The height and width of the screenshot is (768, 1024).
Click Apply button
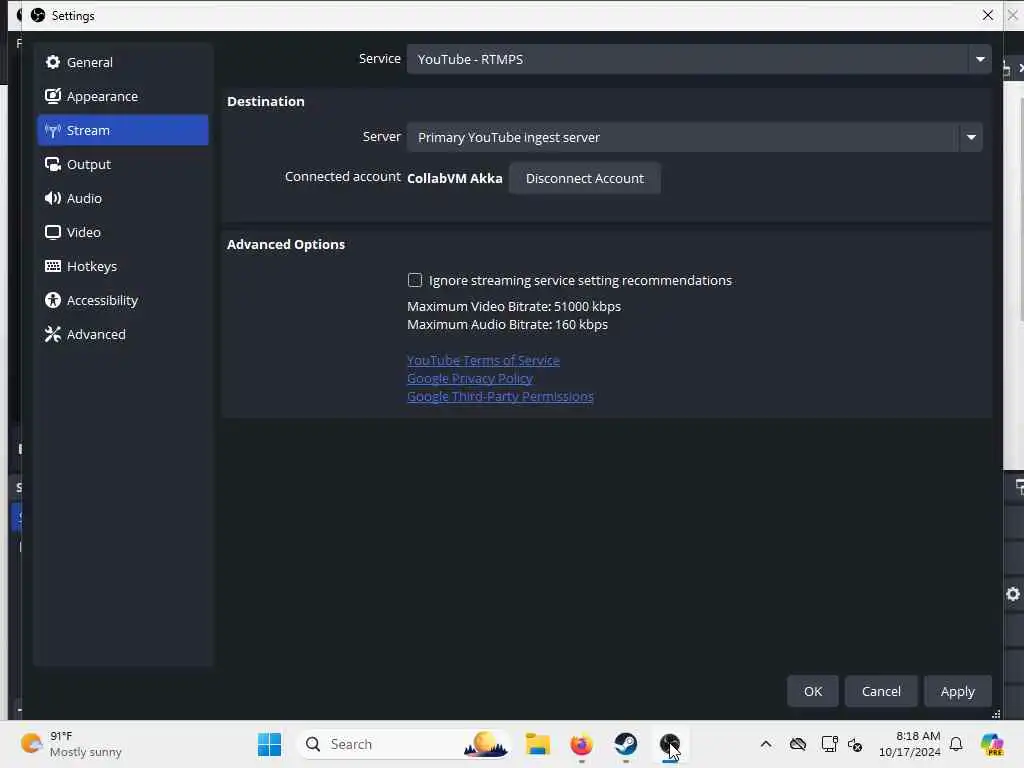[957, 691]
